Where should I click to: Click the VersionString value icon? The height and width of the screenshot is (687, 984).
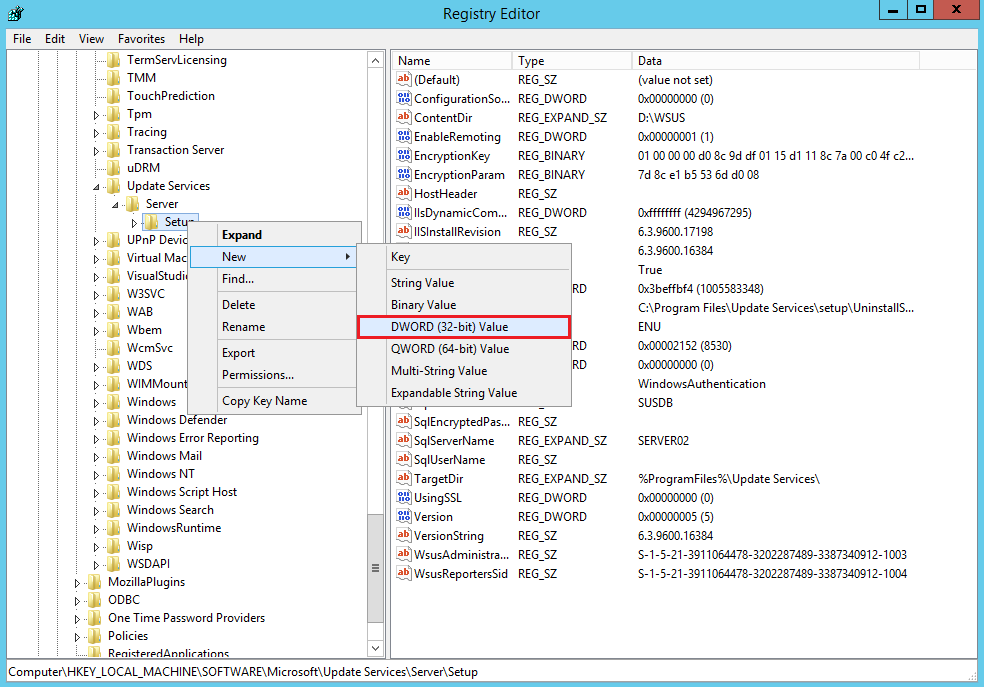click(x=404, y=535)
